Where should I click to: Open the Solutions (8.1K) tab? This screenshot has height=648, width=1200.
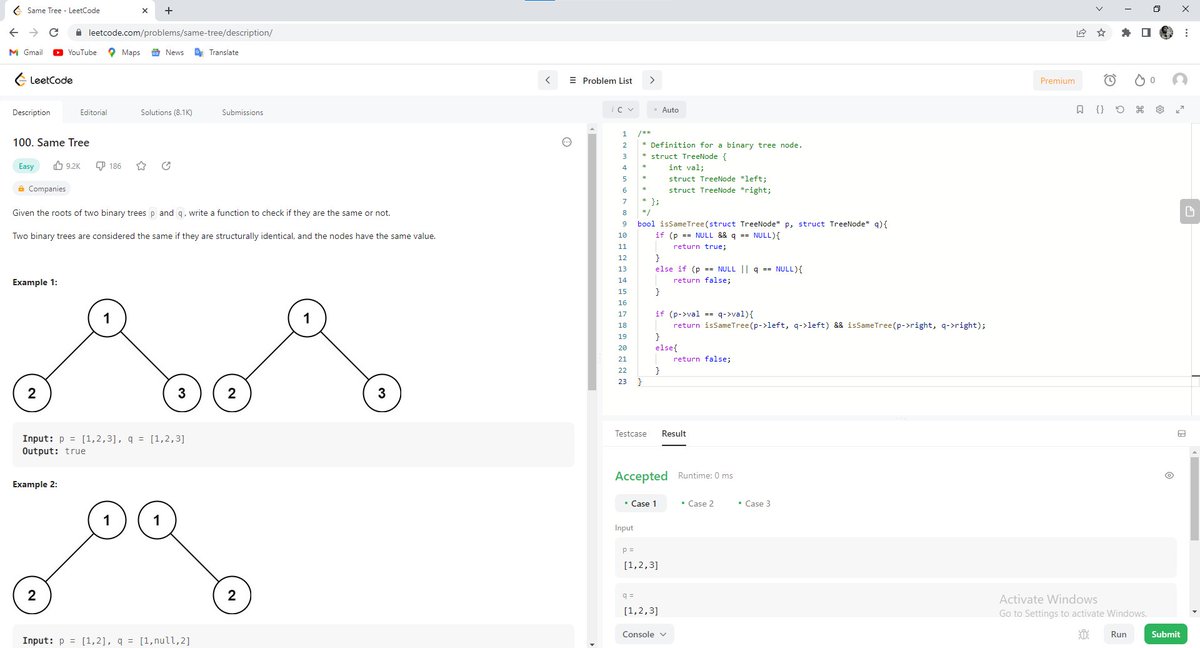point(166,112)
